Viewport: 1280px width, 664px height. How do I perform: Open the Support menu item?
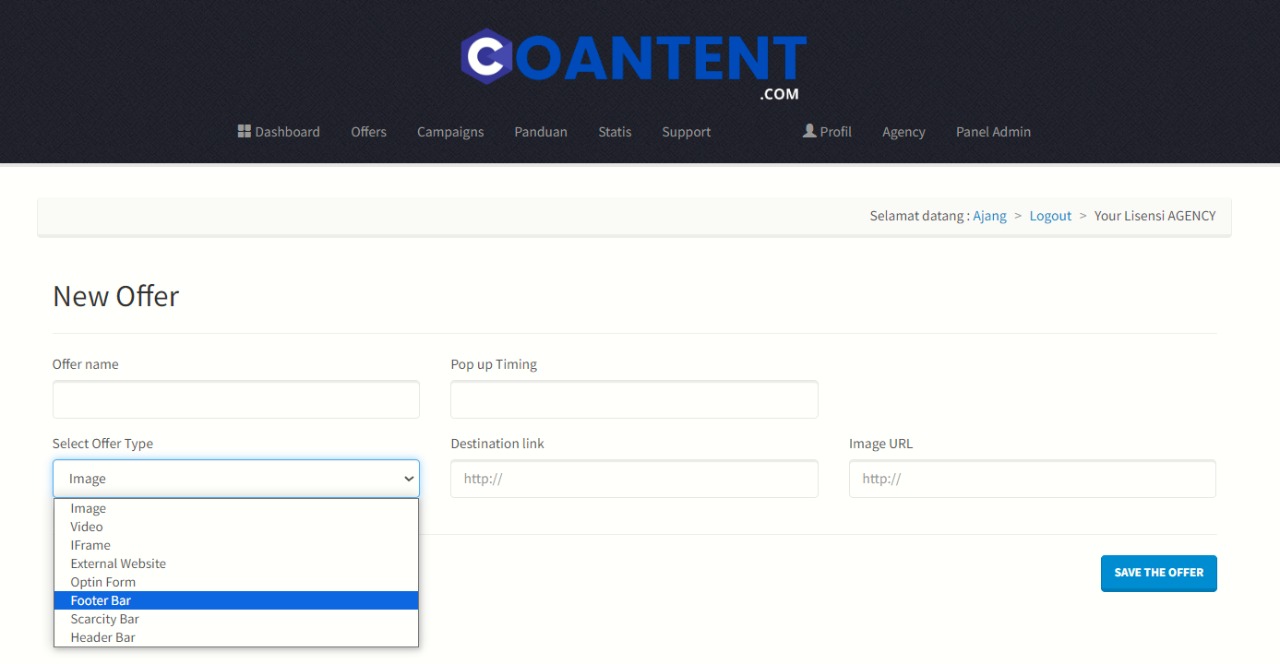tap(686, 132)
